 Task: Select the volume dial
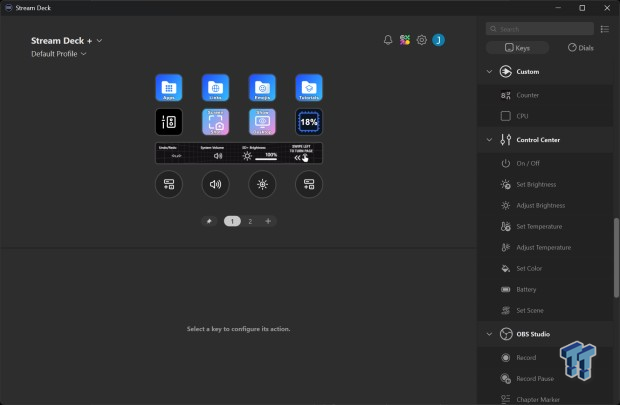tap(215, 184)
